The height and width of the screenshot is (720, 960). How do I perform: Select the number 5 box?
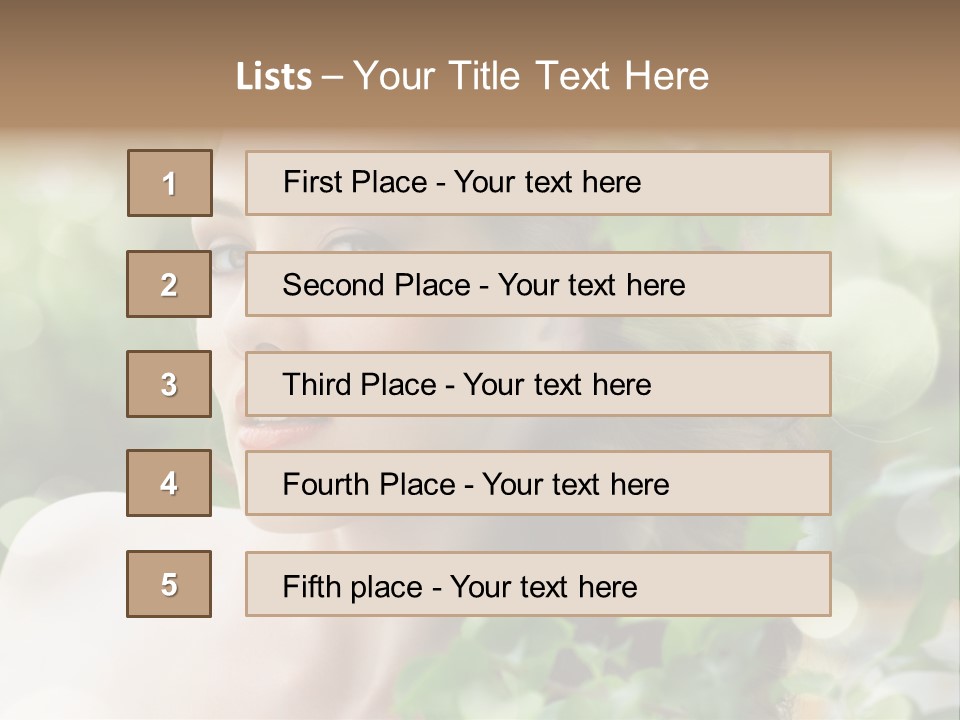coord(169,584)
